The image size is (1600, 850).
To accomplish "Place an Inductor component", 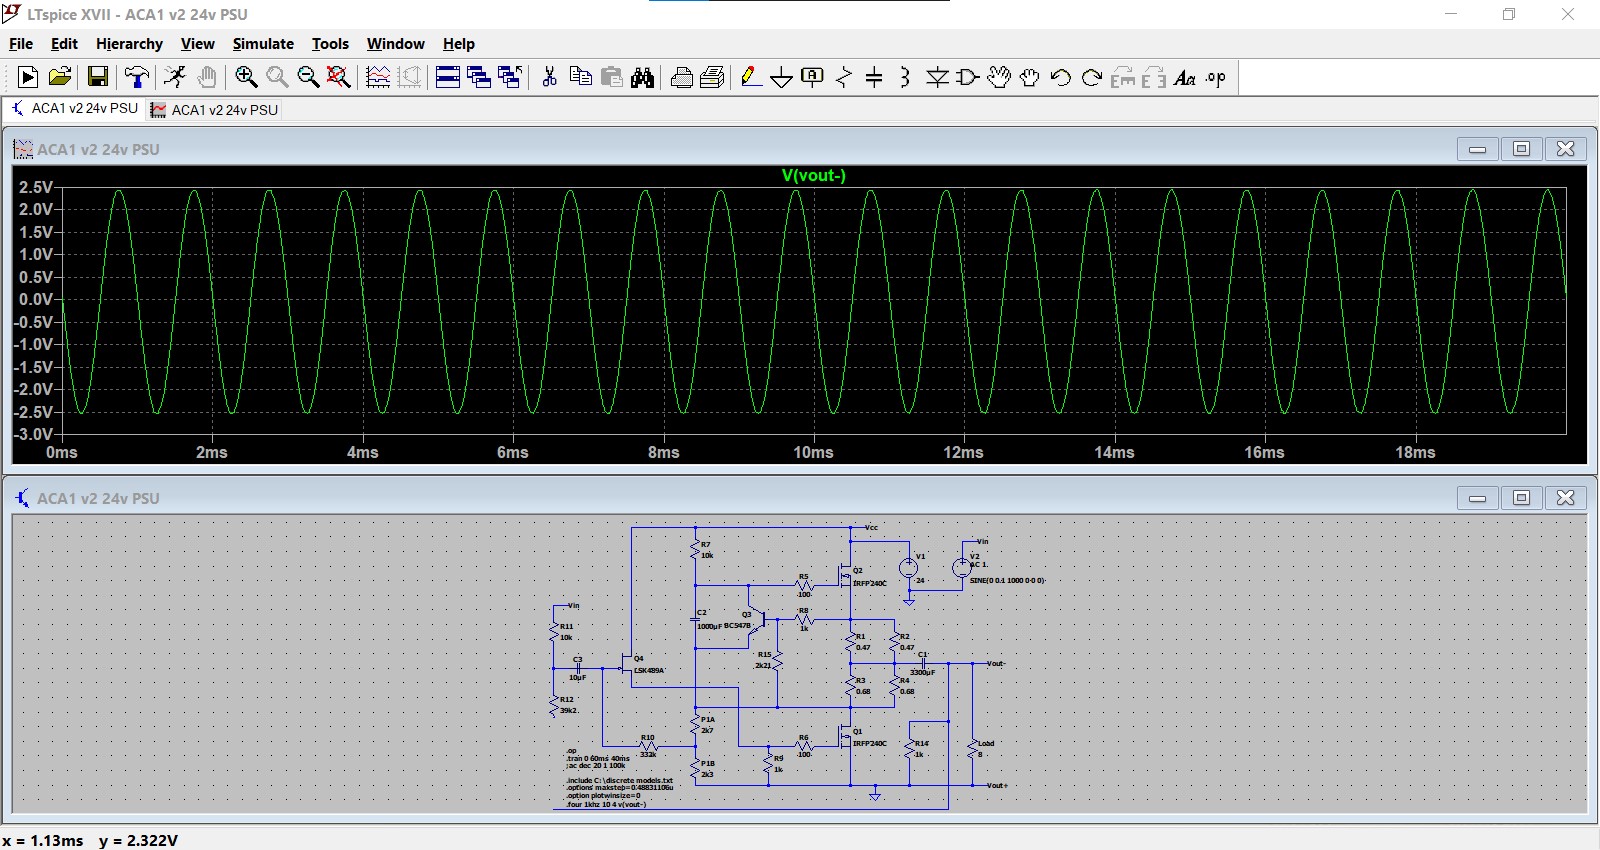I will (905, 77).
